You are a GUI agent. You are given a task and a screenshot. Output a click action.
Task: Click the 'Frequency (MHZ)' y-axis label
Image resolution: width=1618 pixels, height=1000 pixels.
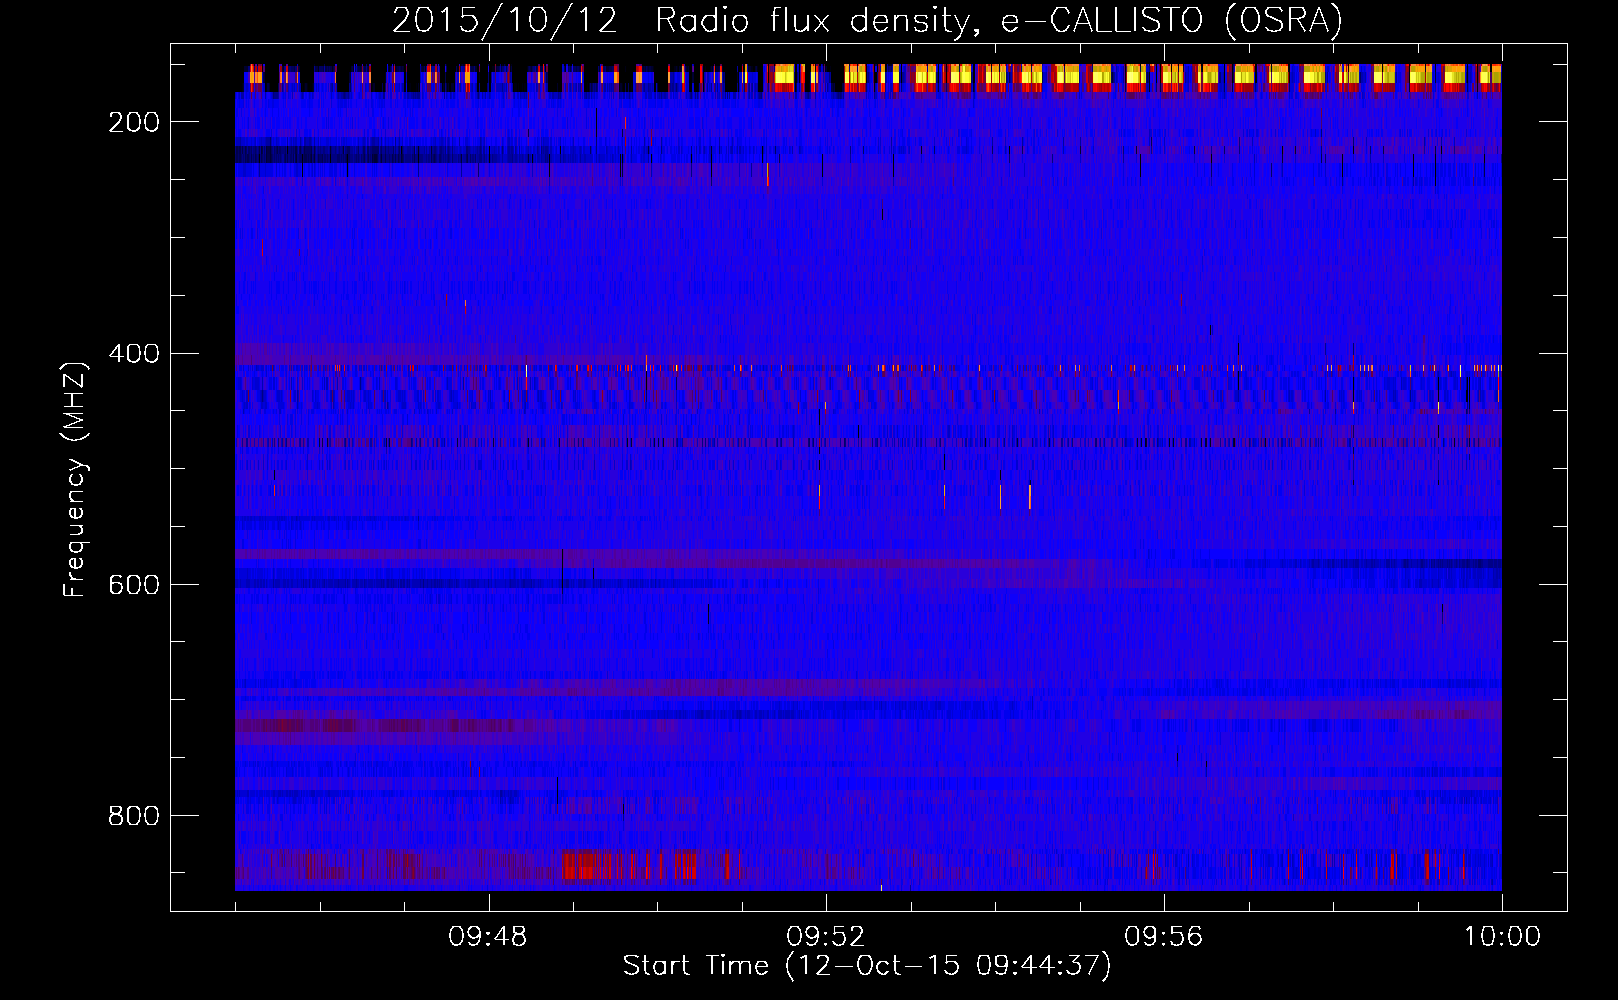75,480
